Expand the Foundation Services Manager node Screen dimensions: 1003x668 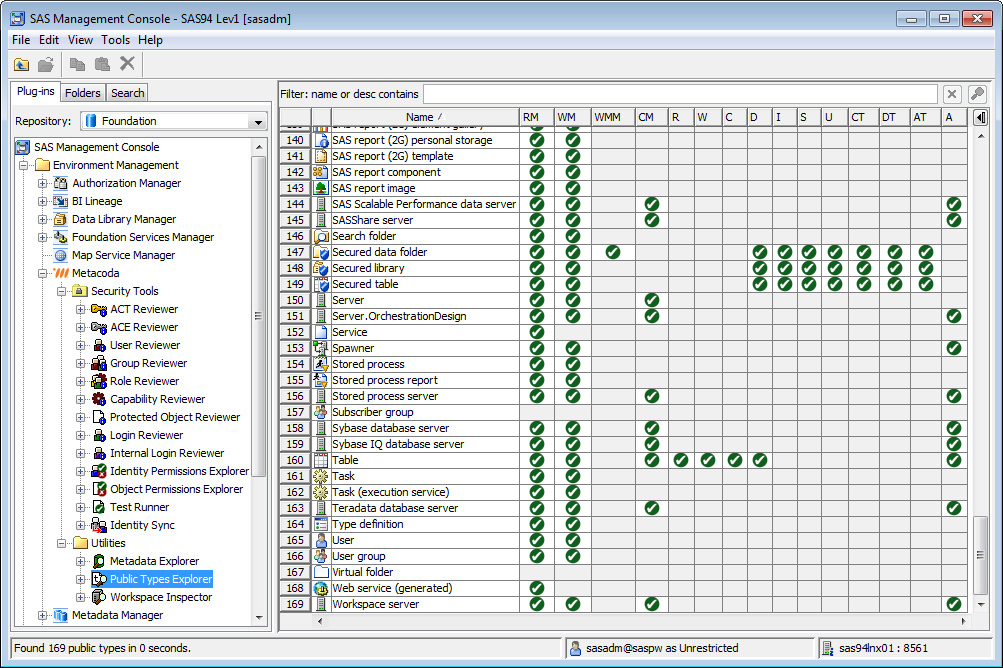pos(42,237)
